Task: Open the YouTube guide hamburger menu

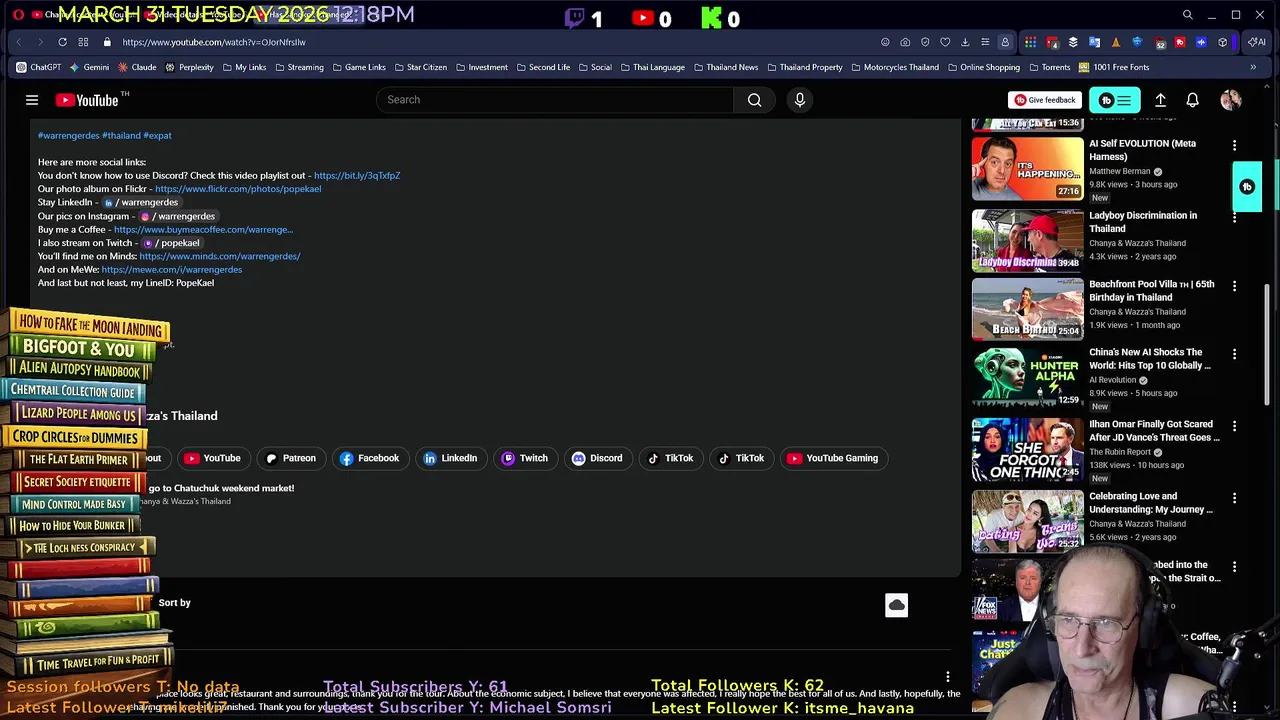Action: point(32,100)
